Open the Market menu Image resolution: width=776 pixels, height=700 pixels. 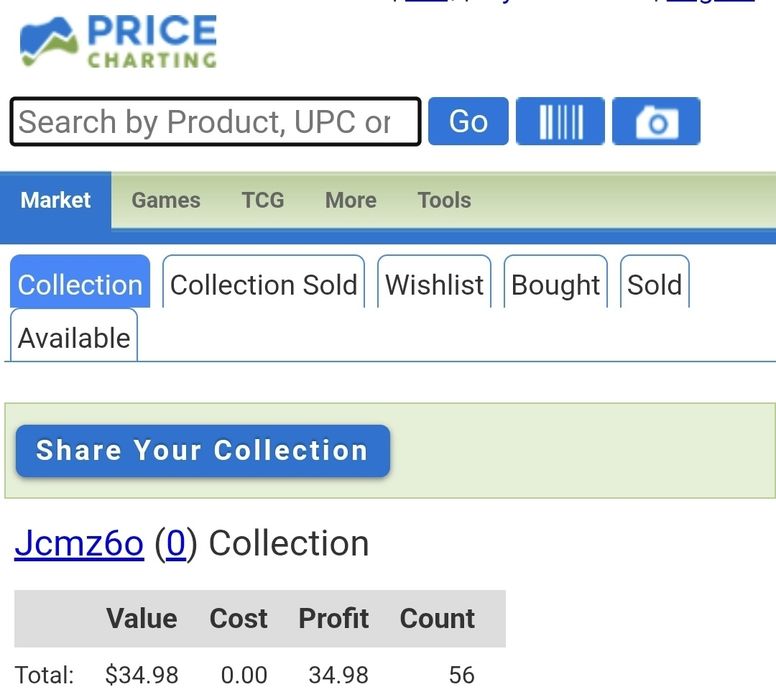tap(55, 200)
